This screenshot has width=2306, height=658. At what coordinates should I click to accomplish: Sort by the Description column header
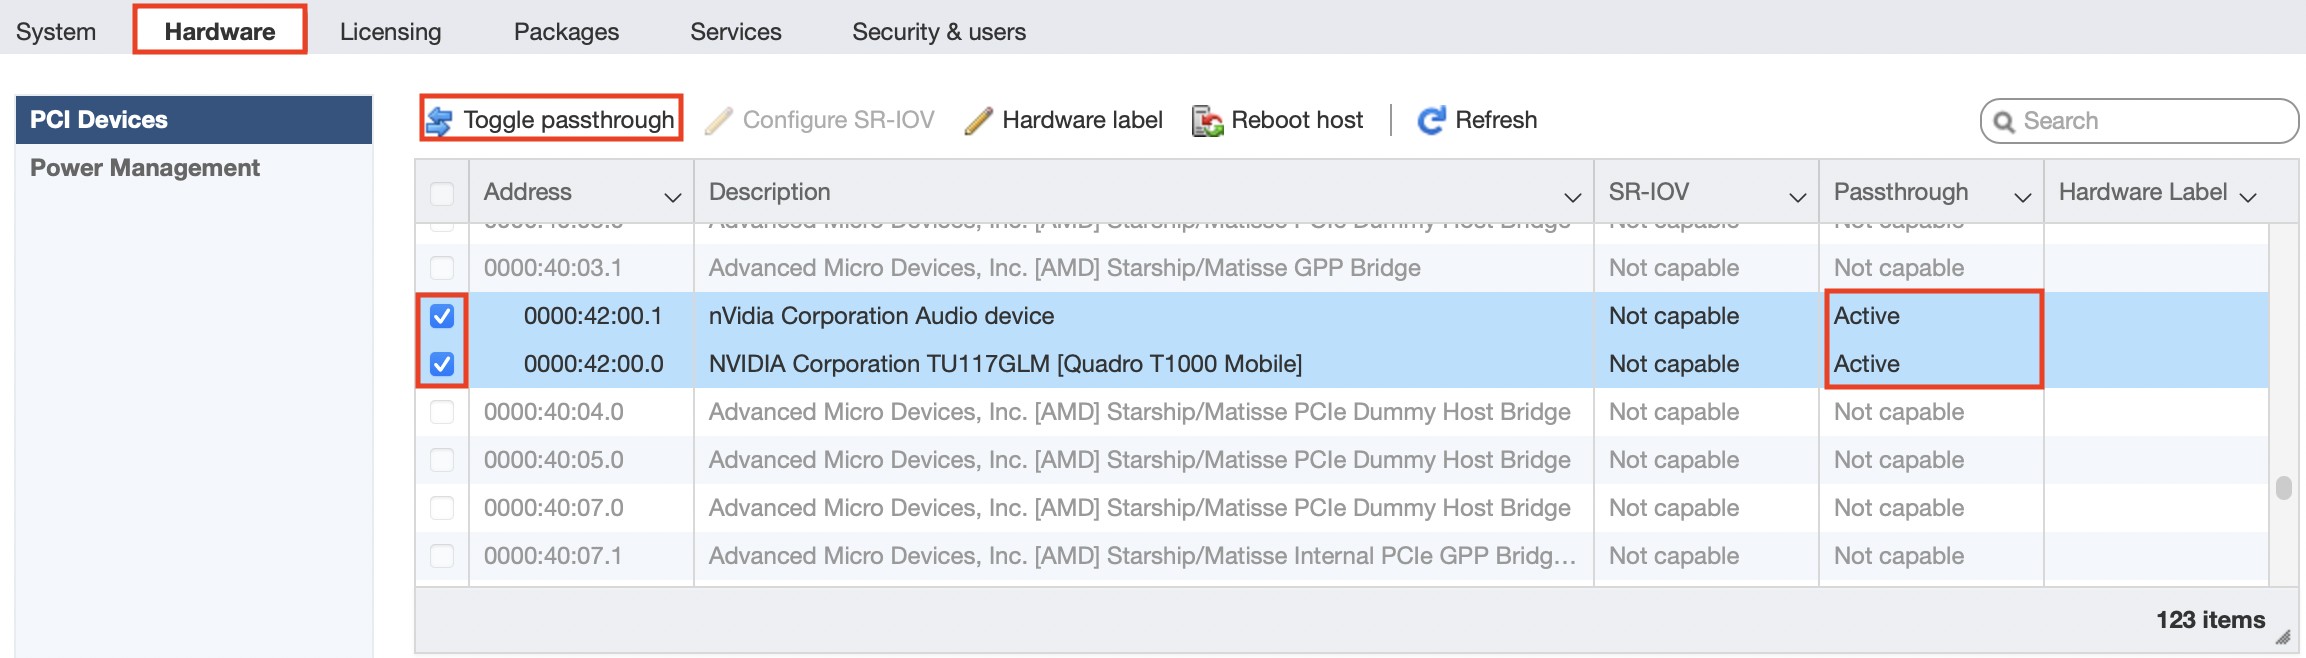tap(770, 192)
